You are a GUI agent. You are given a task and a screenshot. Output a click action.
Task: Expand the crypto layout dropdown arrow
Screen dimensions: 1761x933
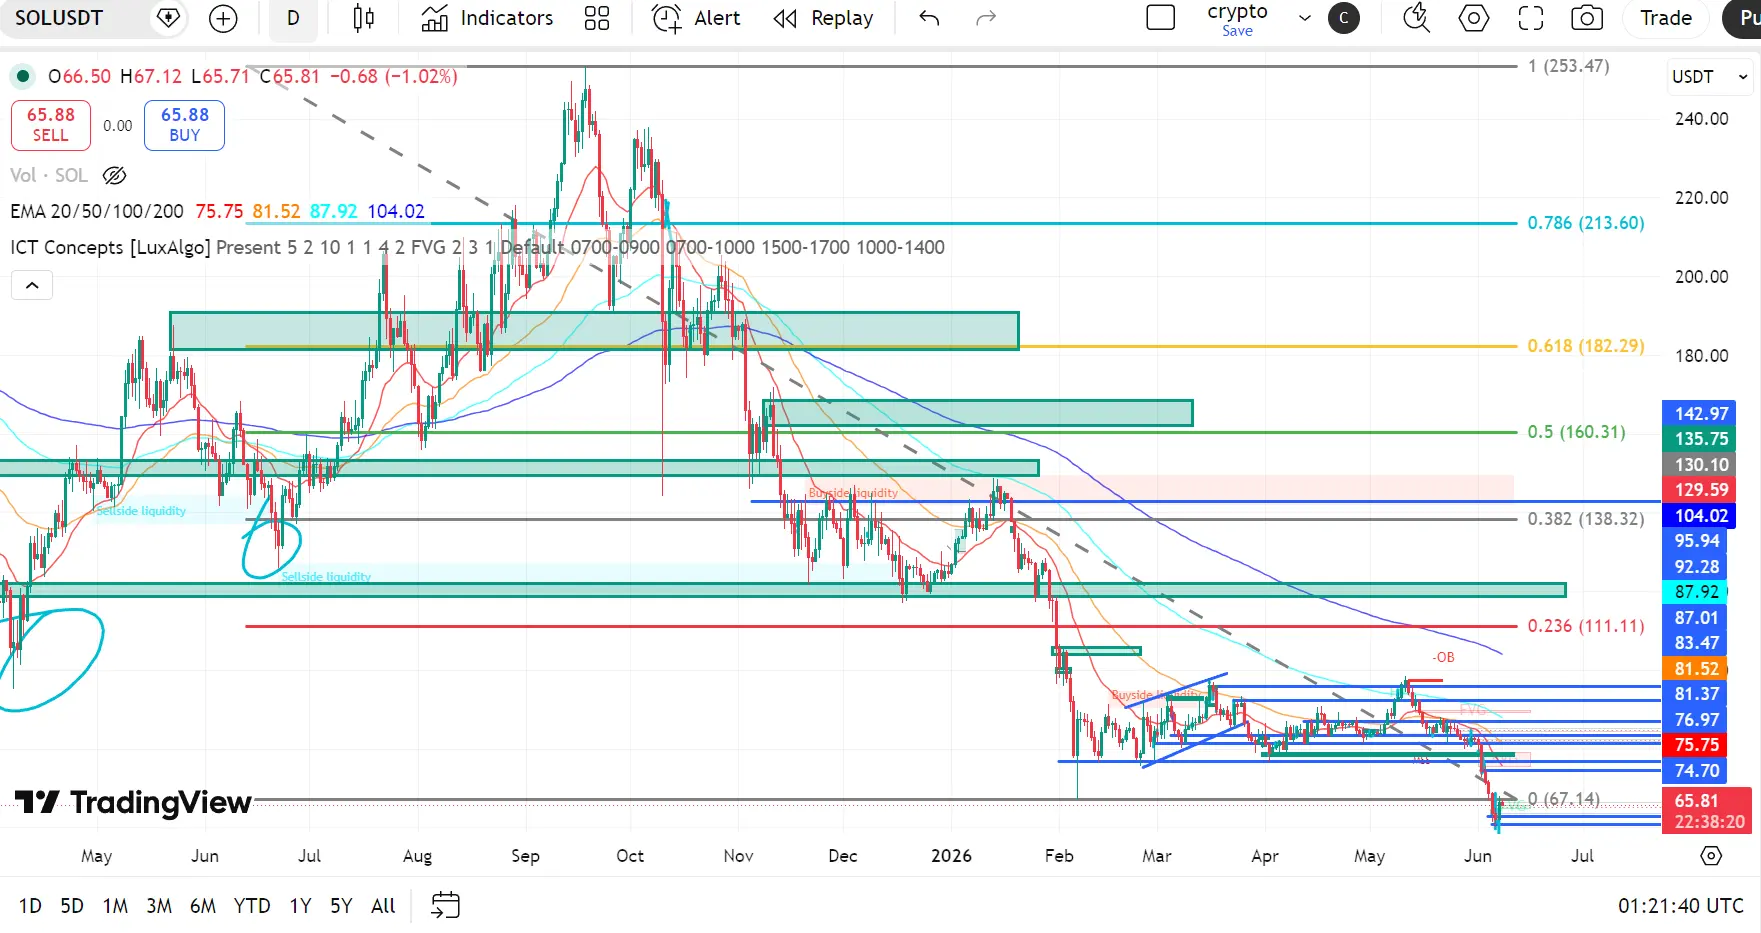[x=1304, y=18]
